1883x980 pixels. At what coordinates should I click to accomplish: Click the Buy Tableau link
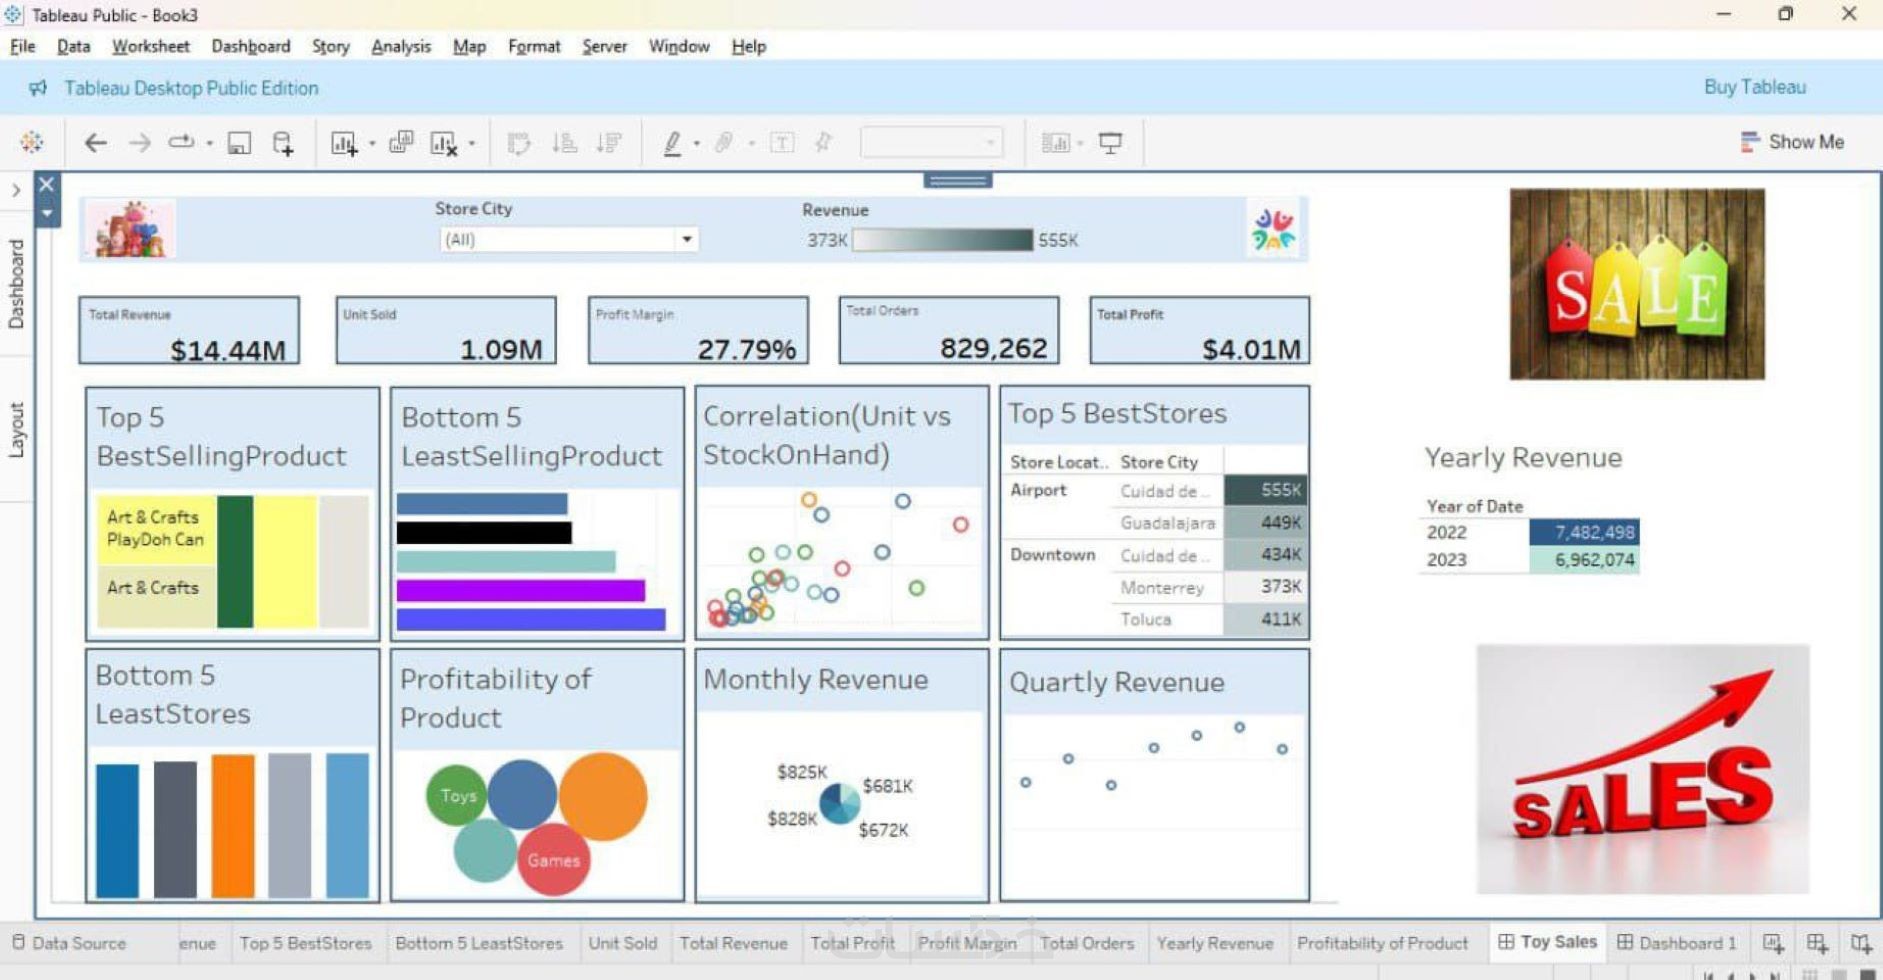point(1755,87)
